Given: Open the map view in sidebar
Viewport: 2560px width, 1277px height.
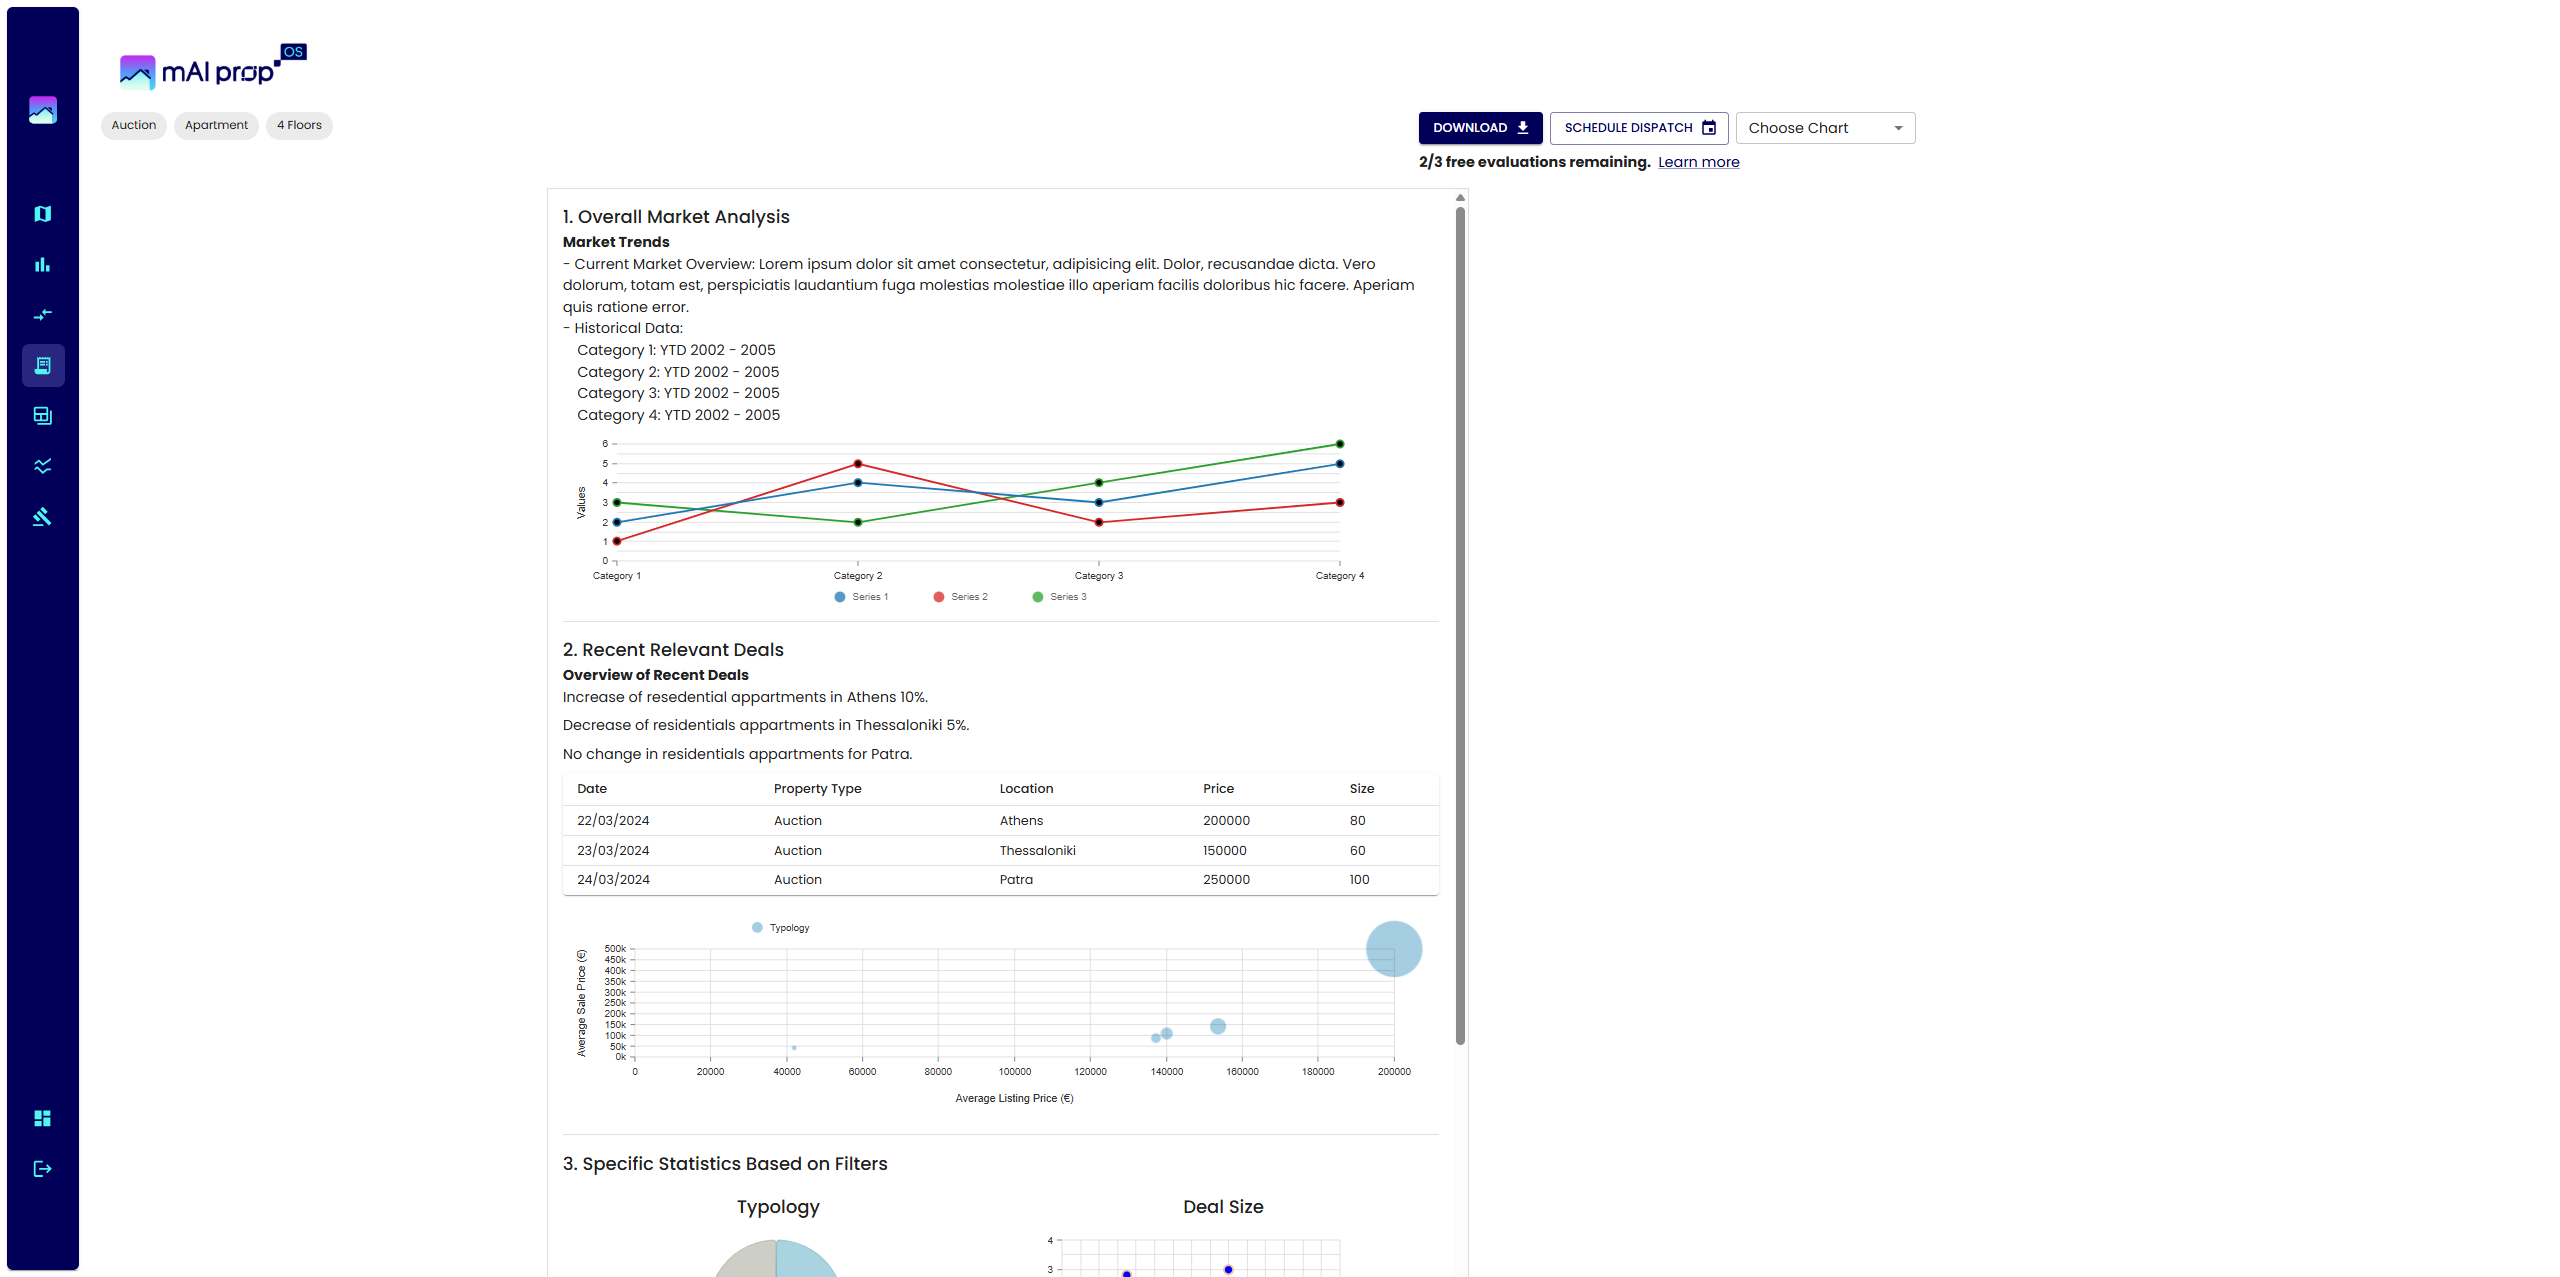Looking at the screenshot, I should [x=42, y=214].
